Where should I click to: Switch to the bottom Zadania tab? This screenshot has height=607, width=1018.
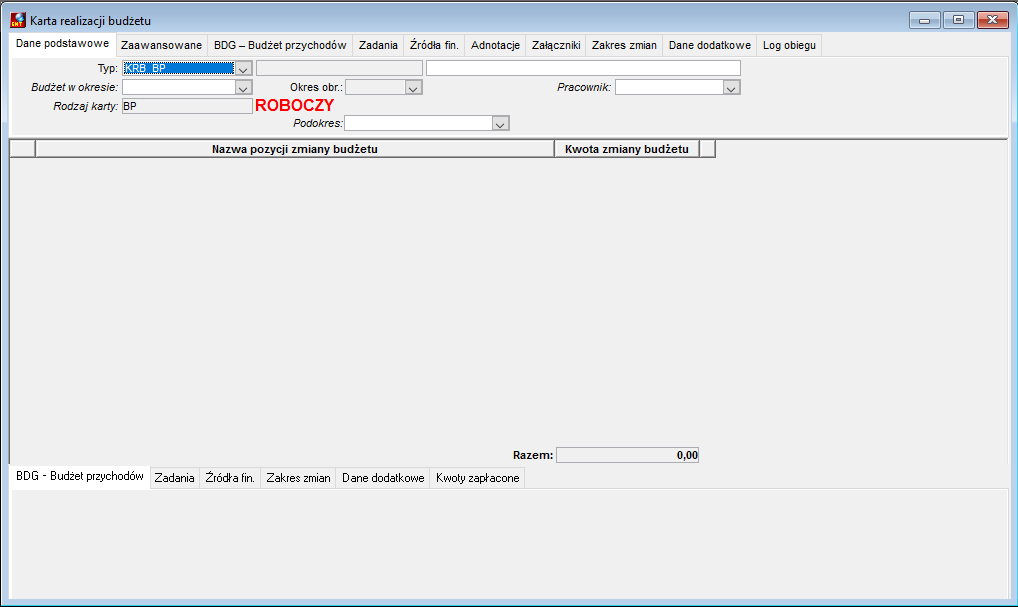(x=174, y=478)
